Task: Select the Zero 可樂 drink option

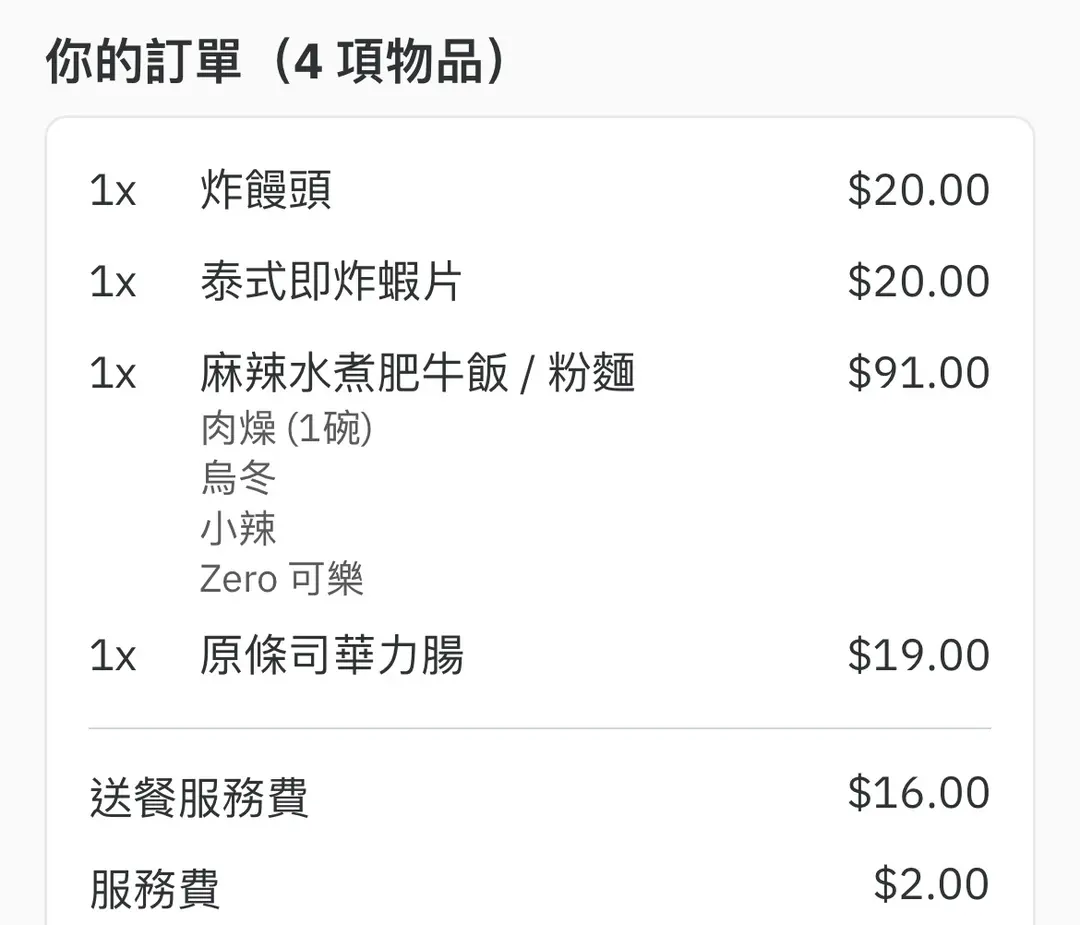Action: 282,579
